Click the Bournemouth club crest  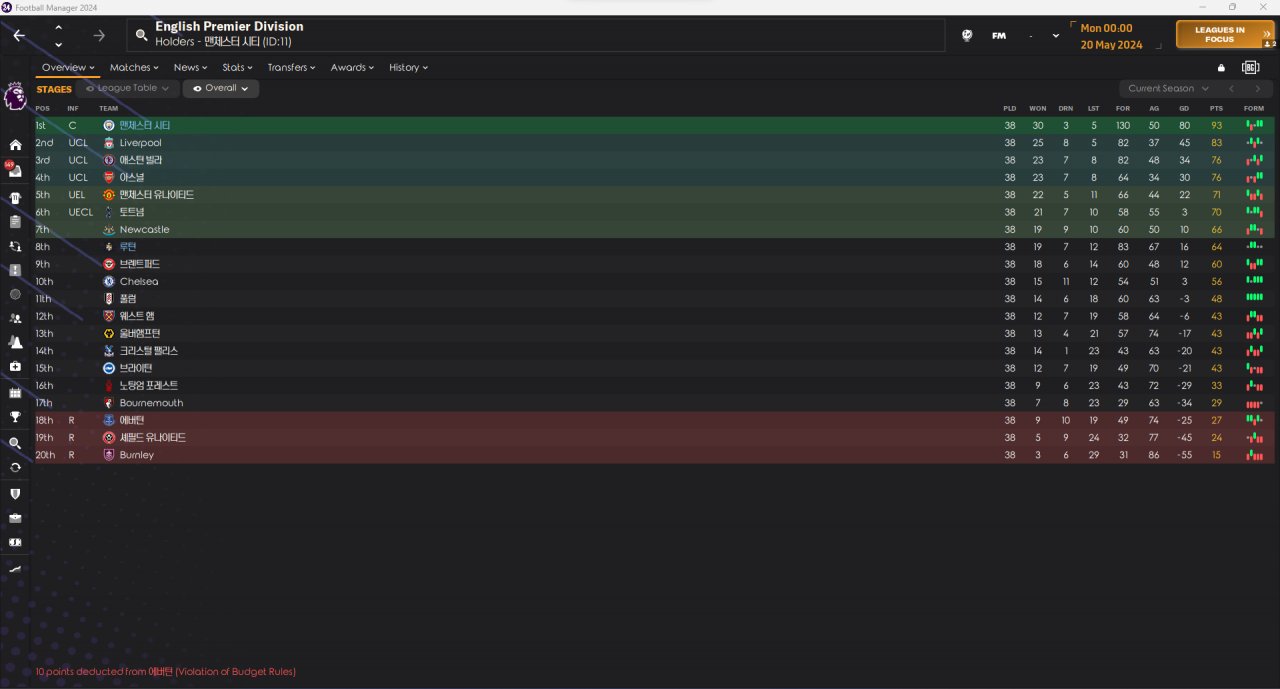tap(109, 403)
